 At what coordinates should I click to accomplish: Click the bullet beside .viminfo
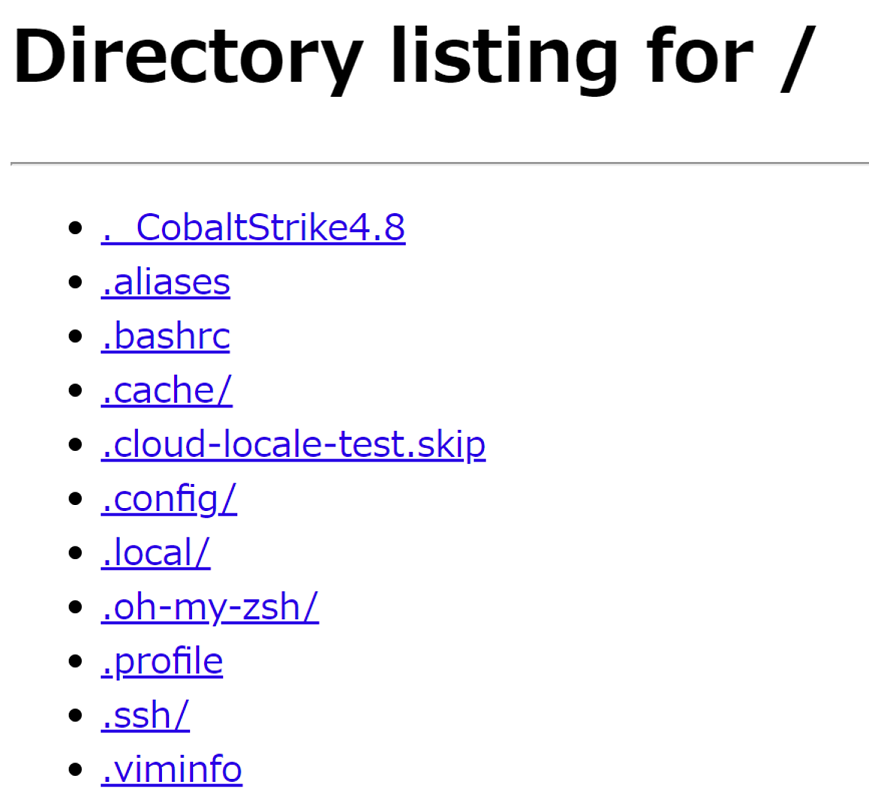click(74, 771)
